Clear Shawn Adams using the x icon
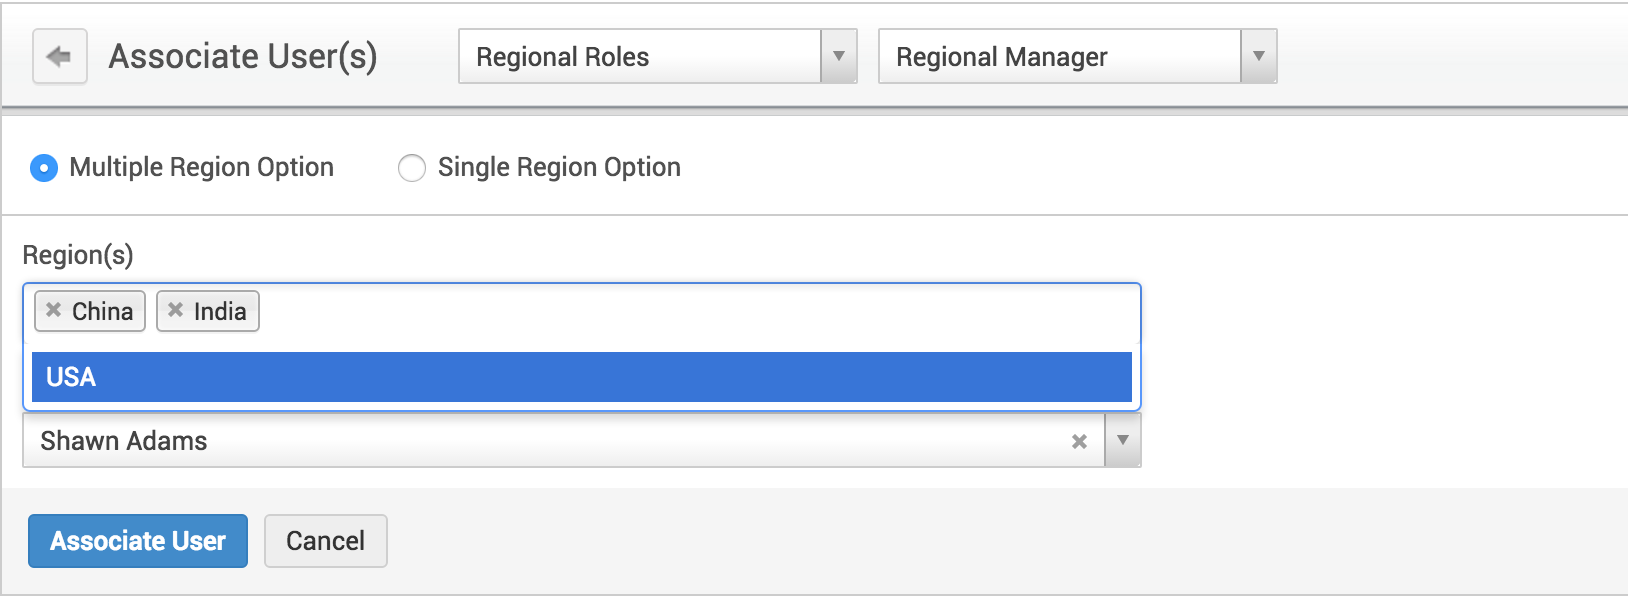Image resolution: width=1628 pixels, height=598 pixels. point(1078,440)
